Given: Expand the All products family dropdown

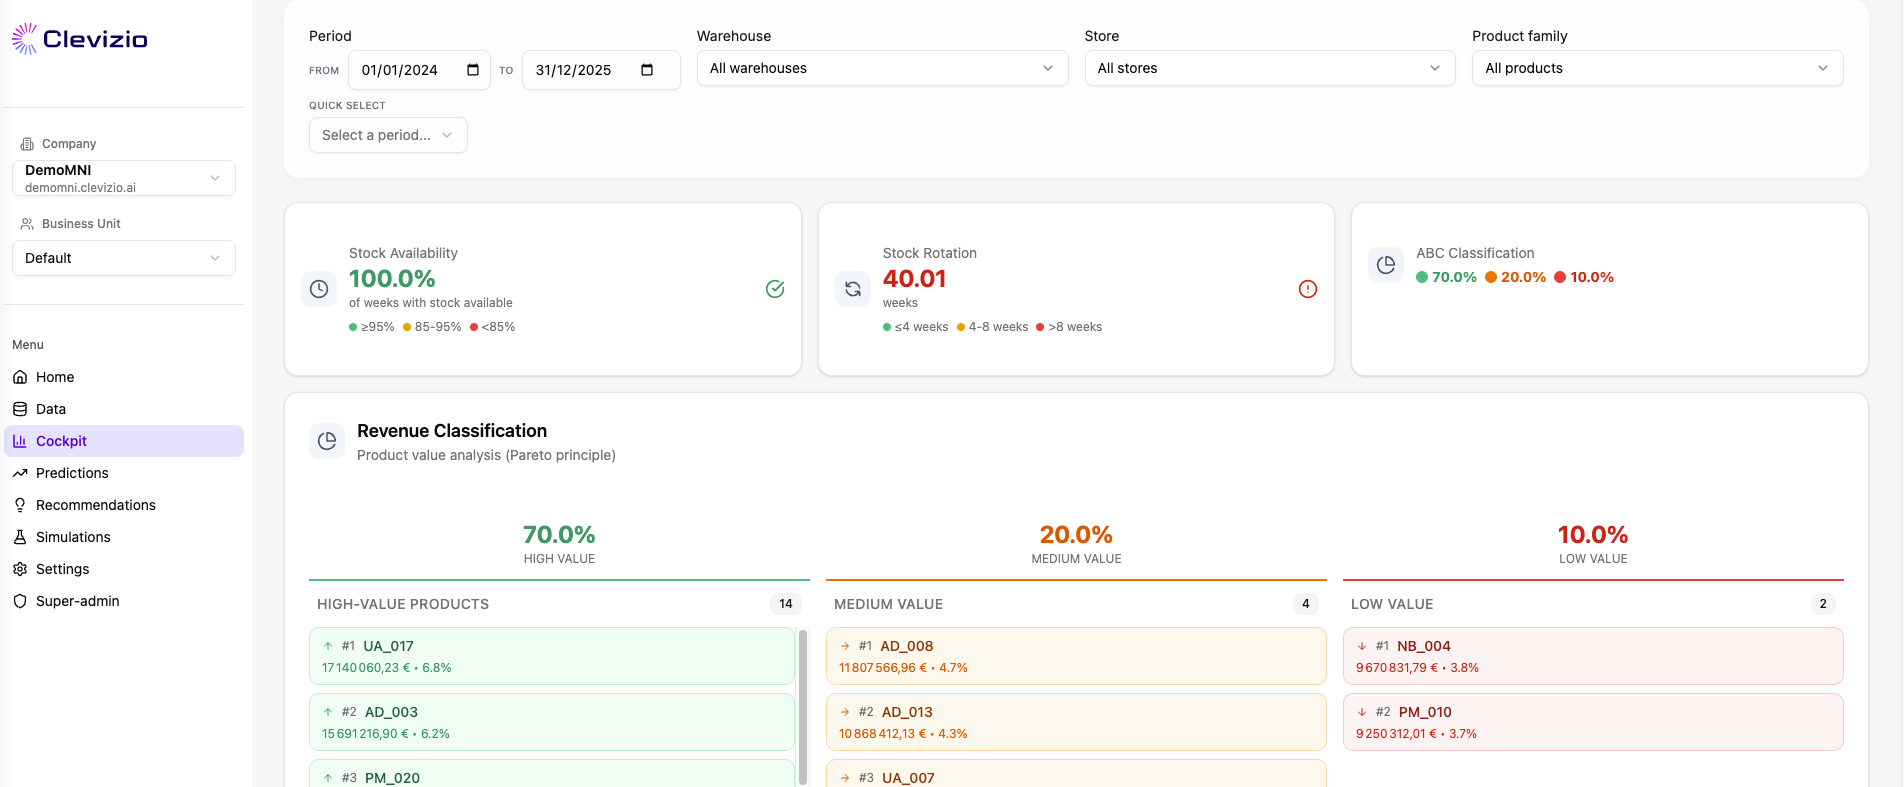Looking at the screenshot, I should click(x=1657, y=68).
